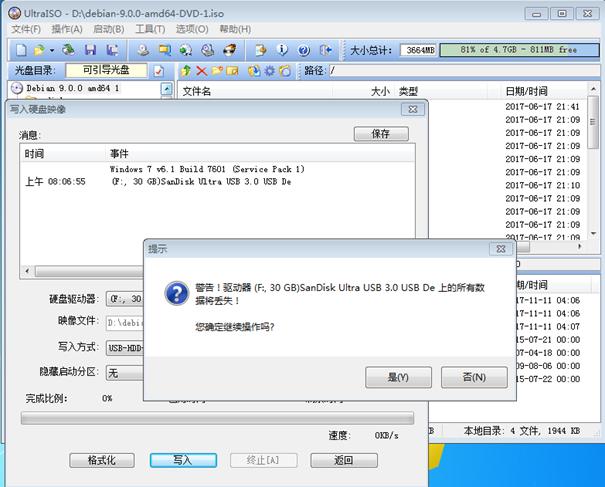Open the 帮助(H) menu
The image size is (605, 487).
[x=235, y=29]
